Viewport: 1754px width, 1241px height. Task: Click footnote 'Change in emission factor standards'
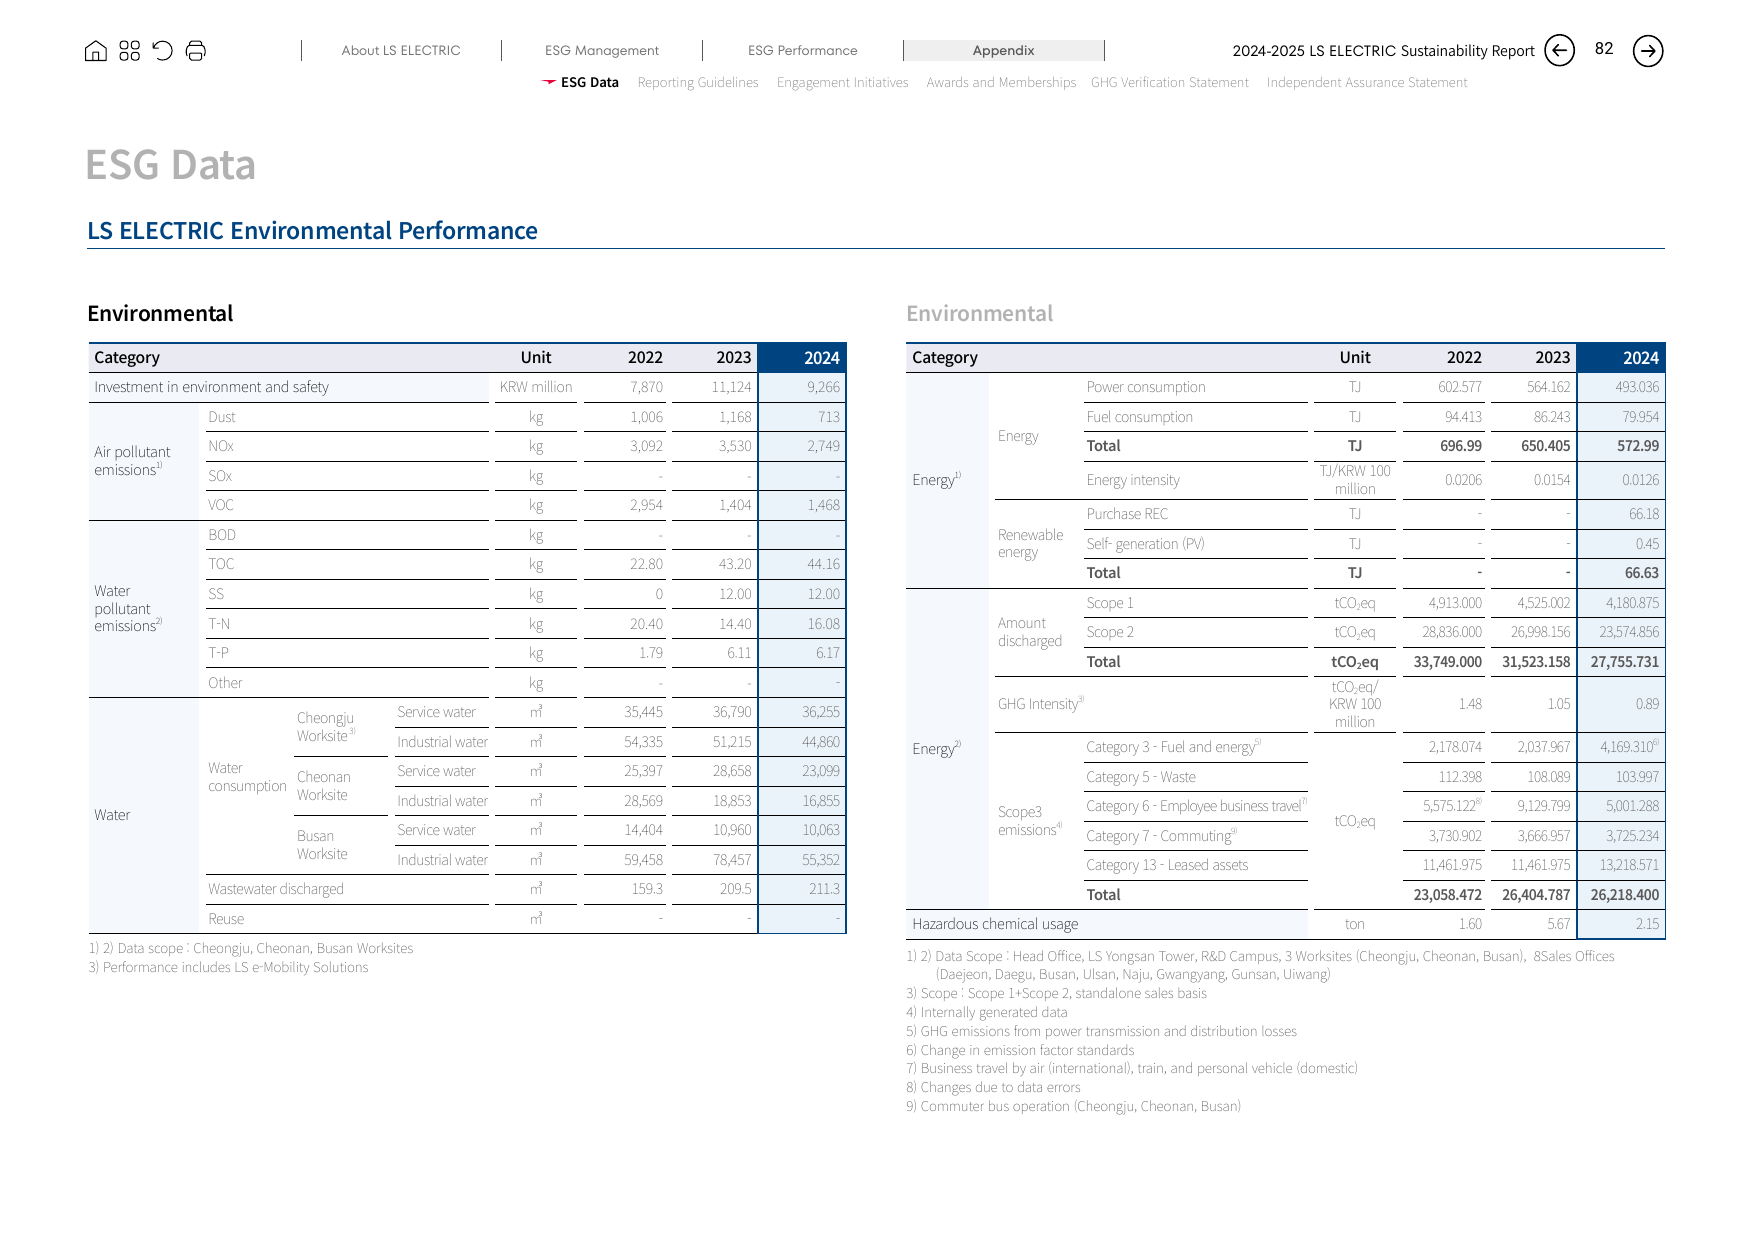tap(1020, 1050)
